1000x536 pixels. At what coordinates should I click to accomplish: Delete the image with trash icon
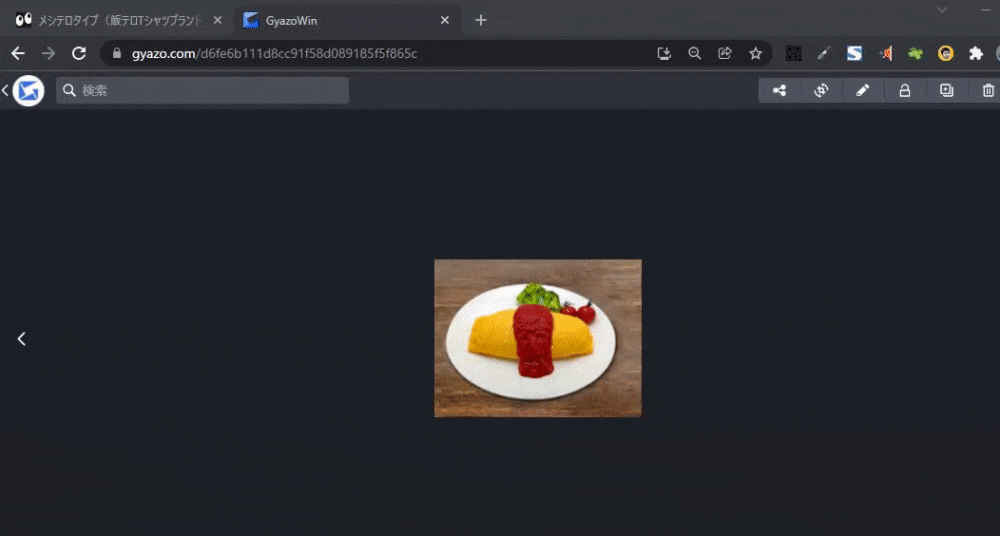(988, 91)
